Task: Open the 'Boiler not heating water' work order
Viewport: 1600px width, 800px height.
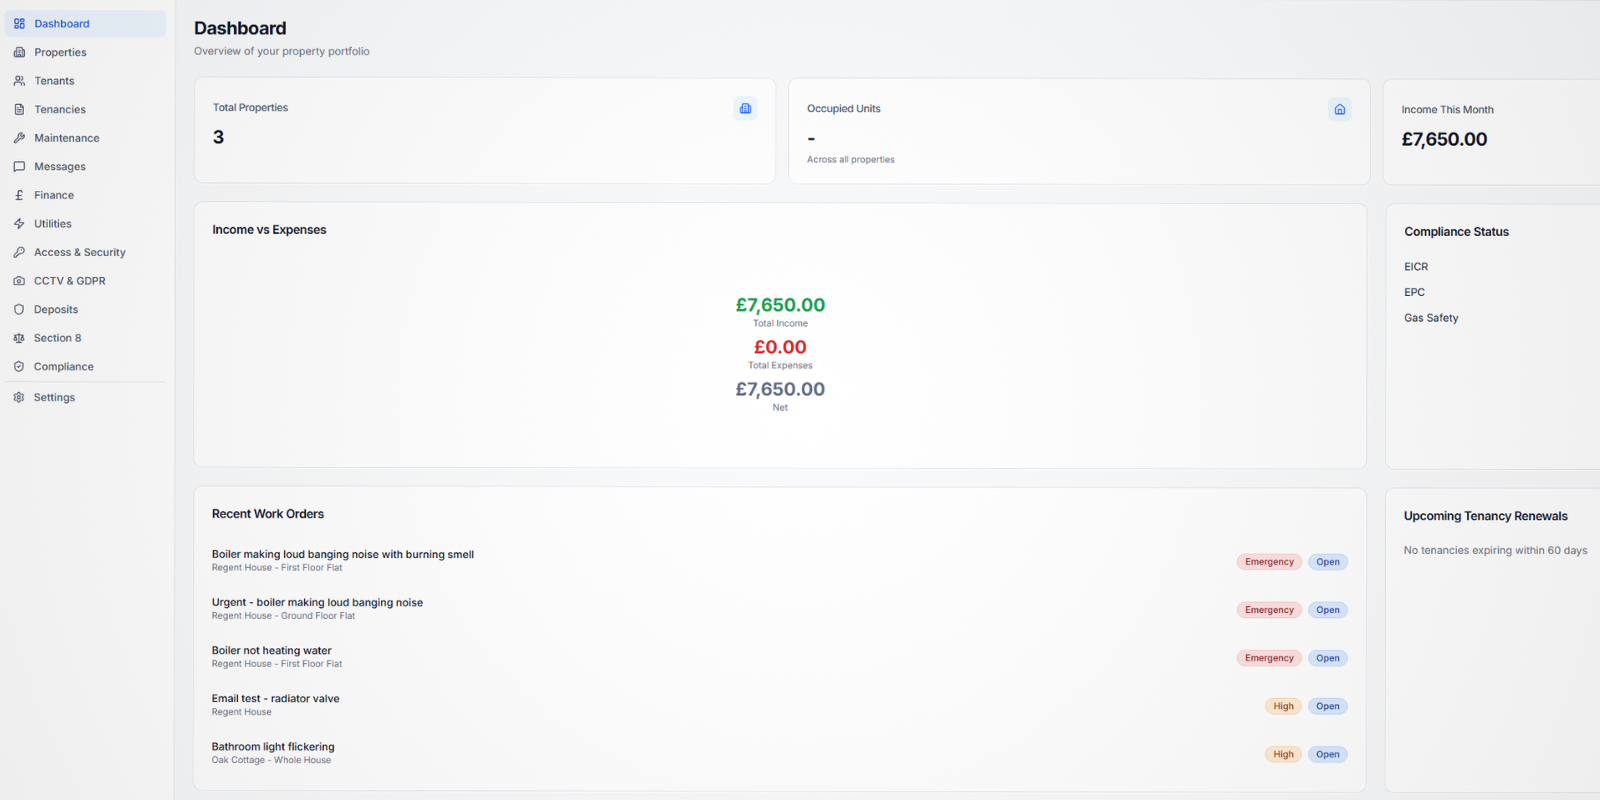Action: 271,650
